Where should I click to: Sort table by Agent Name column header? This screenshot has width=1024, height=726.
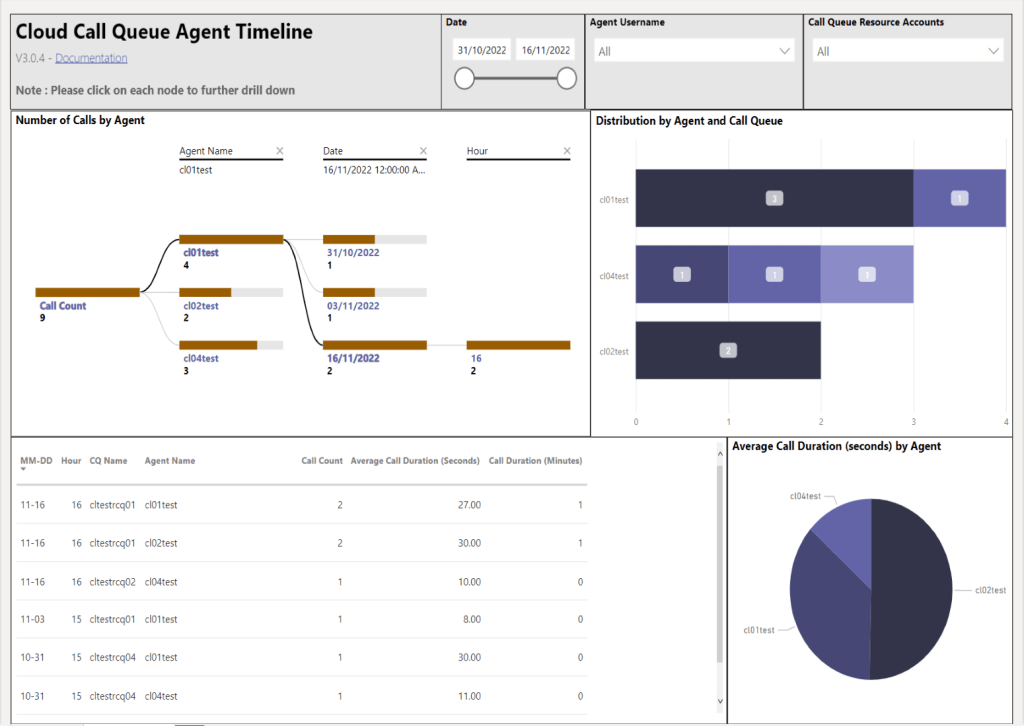pos(170,461)
